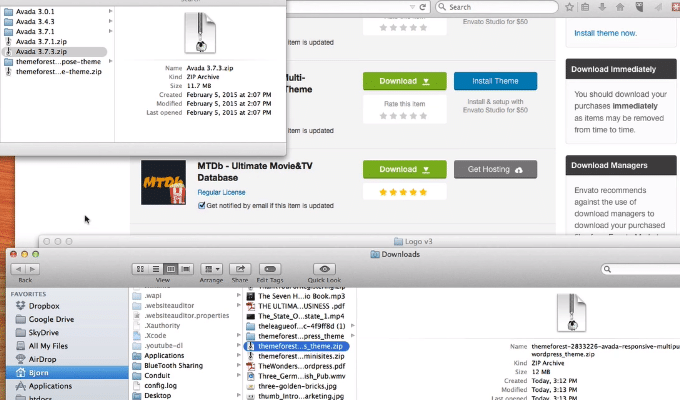Click the green Download button for MTDb

pos(405,170)
